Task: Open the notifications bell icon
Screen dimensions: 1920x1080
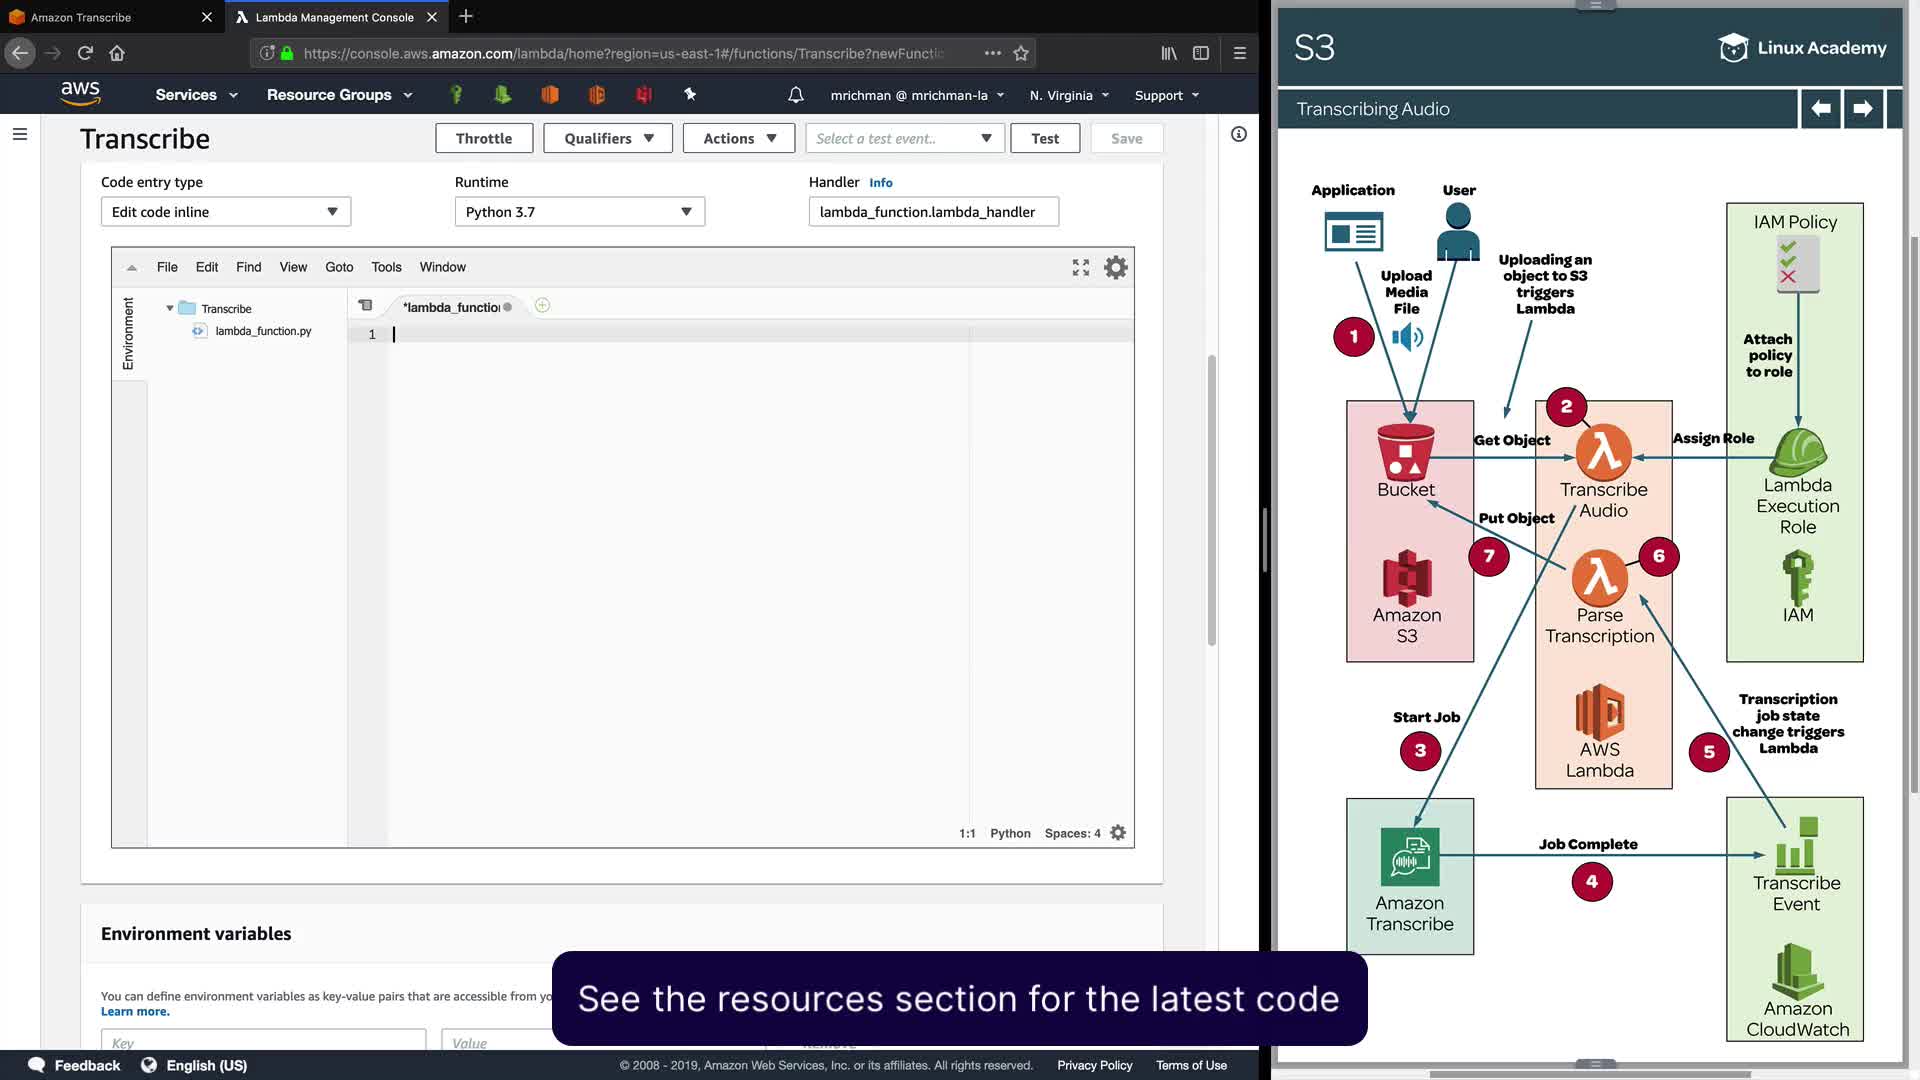Action: 795,95
